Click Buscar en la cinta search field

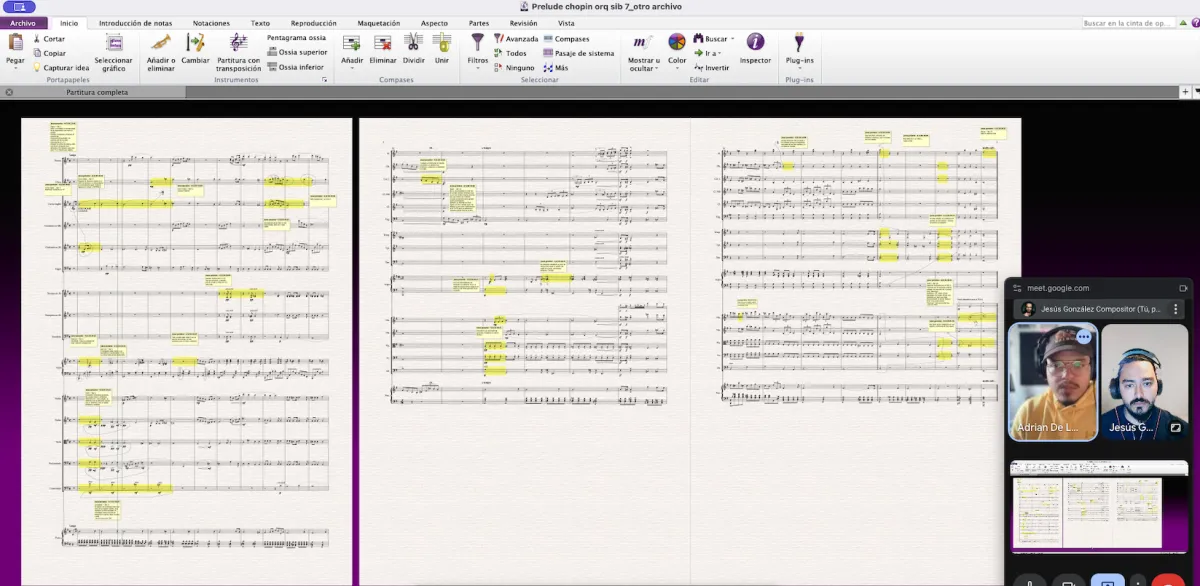[1128, 23]
